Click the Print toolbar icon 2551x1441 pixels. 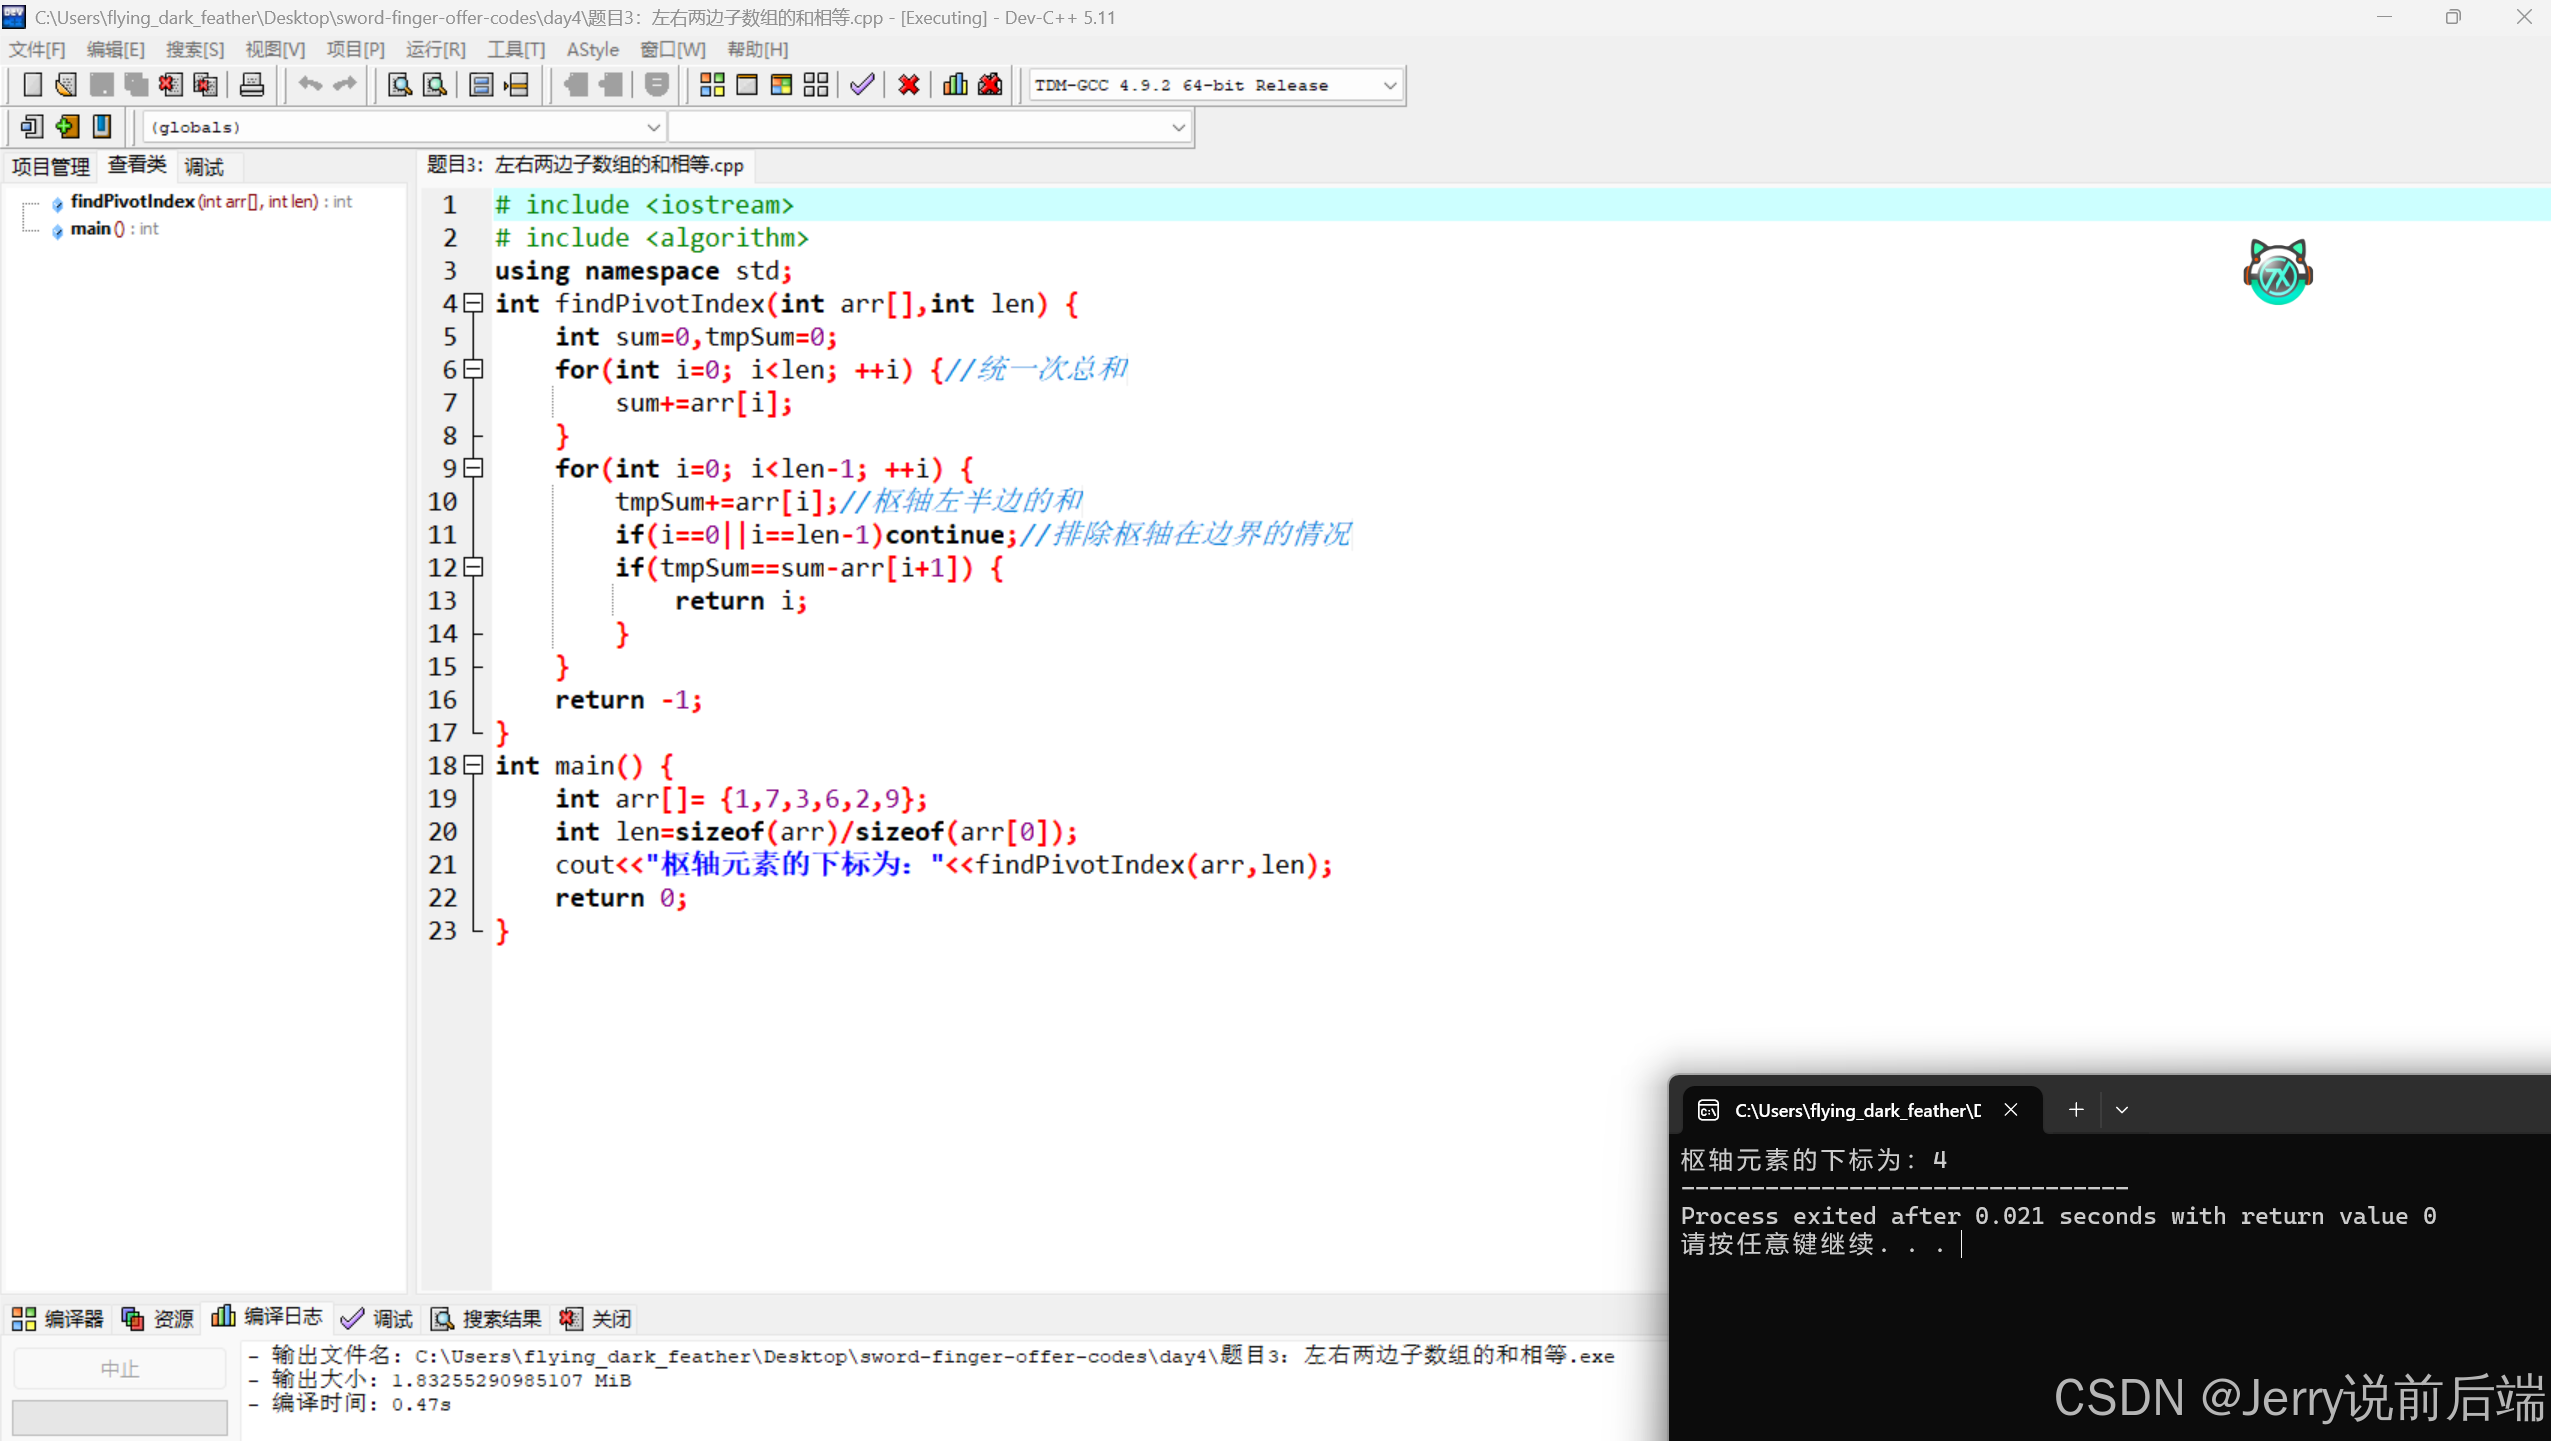pyautogui.click(x=252, y=85)
